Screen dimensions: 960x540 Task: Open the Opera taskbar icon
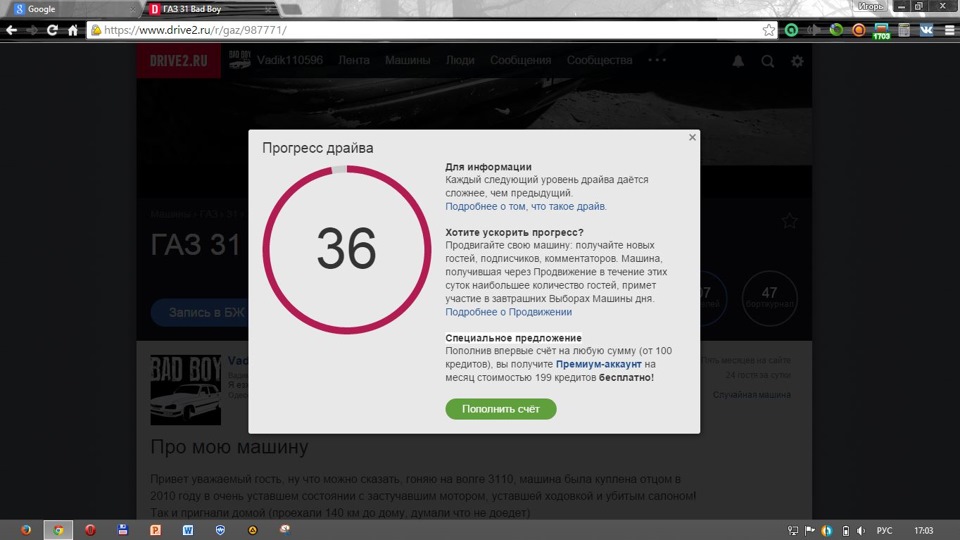coord(91,530)
